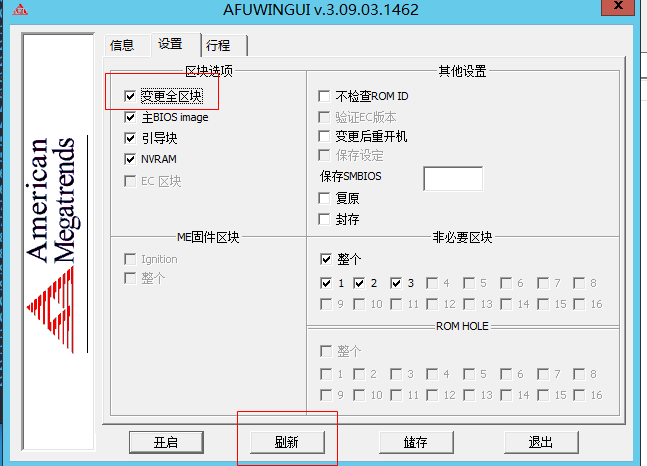Click ROM HOLE block 5 checkbox
Viewport: 647px width, 466px height.
coord(469,374)
